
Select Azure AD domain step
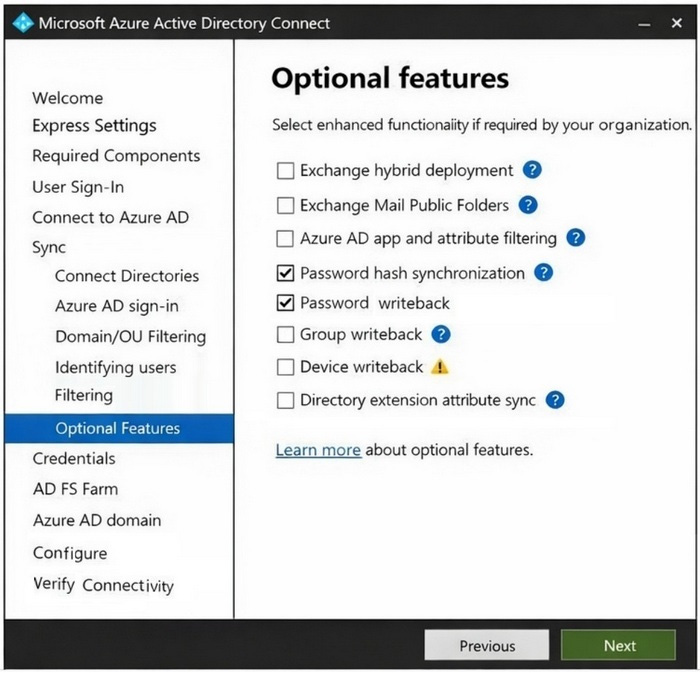tap(97, 521)
